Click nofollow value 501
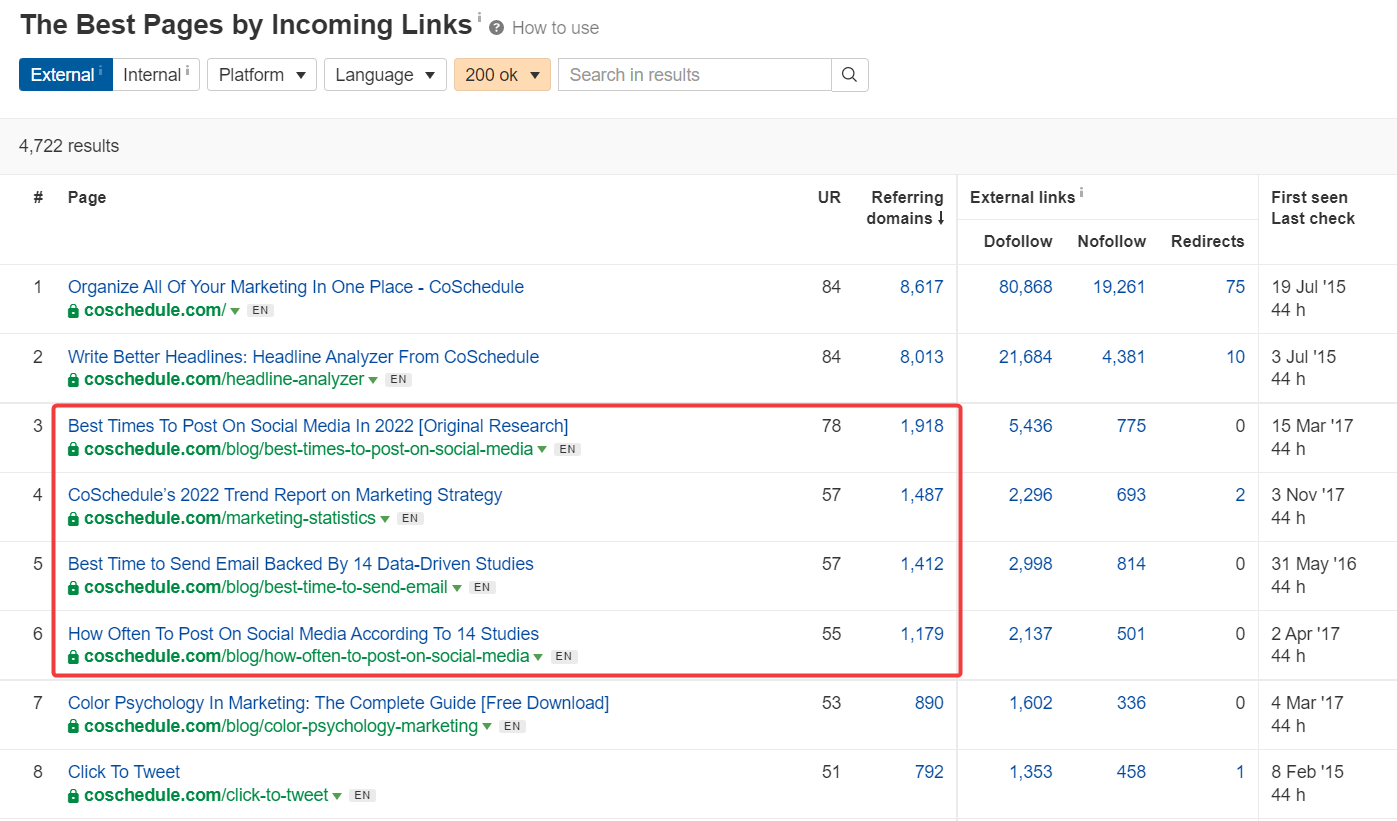This screenshot has width=1397, height=821. (1131, 634)
